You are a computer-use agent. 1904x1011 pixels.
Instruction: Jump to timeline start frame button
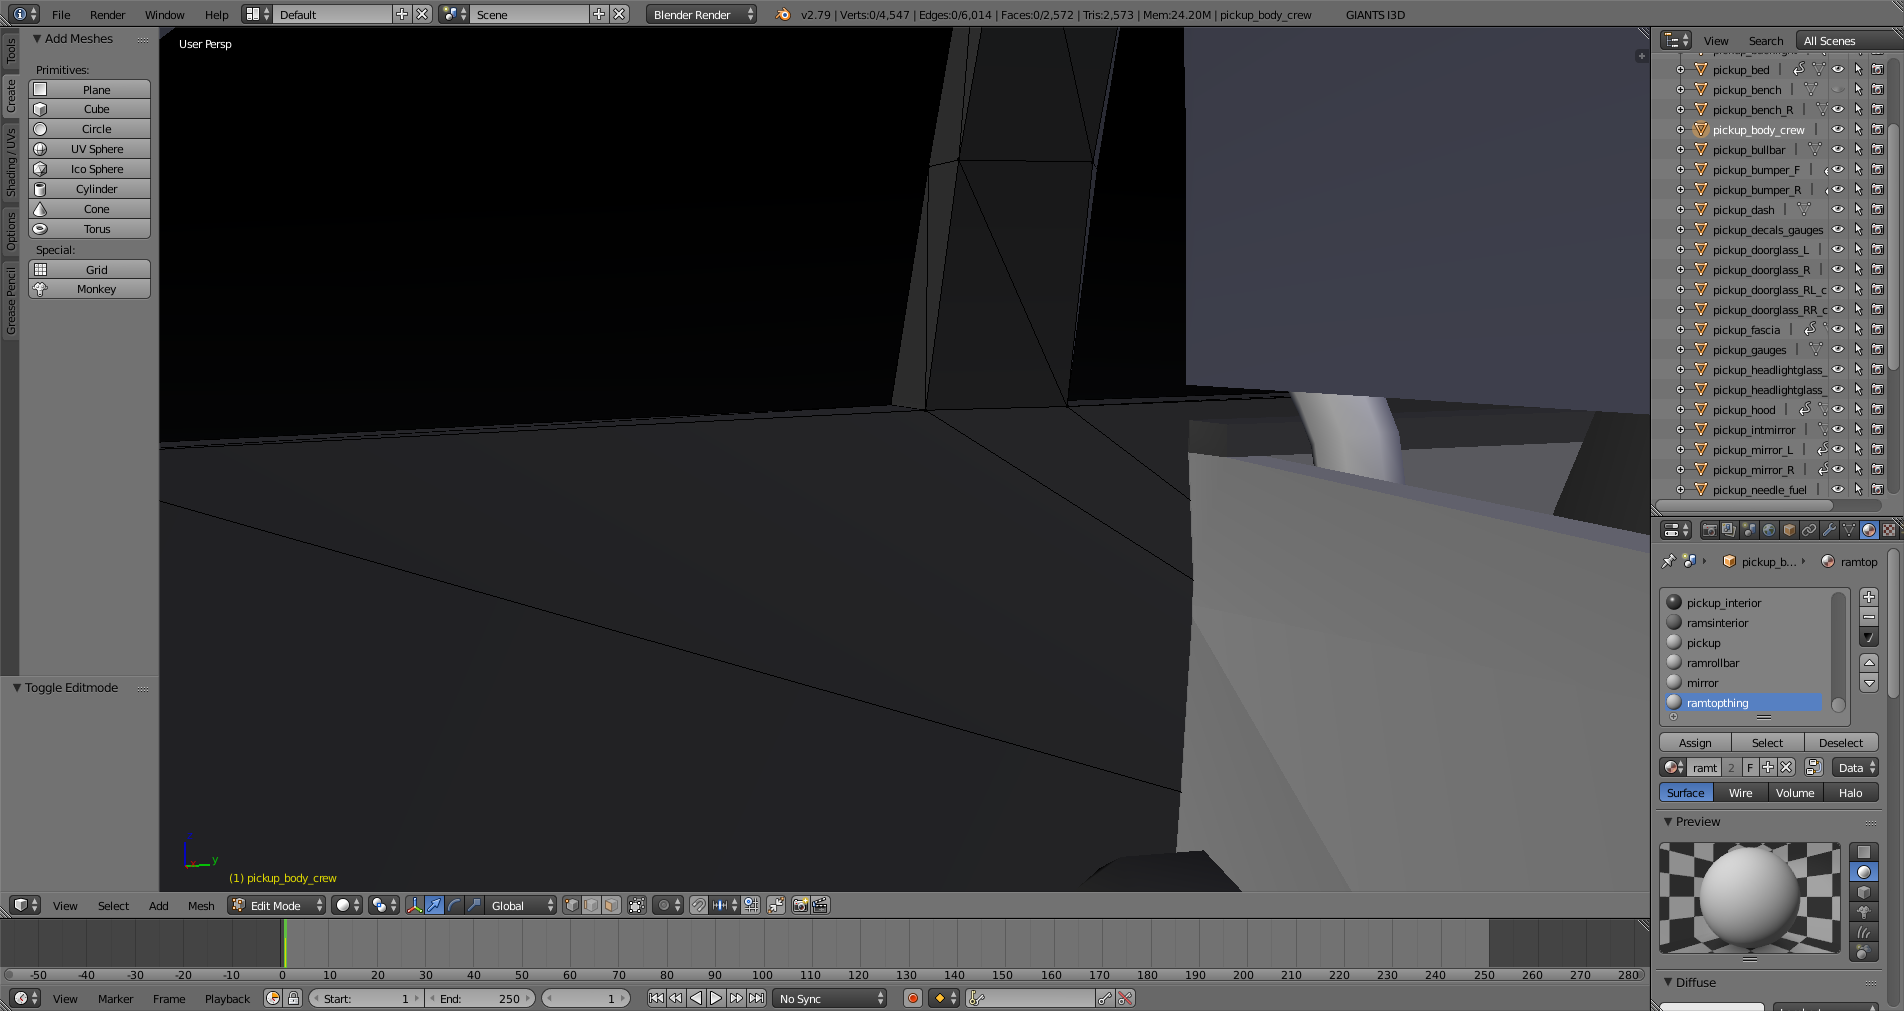(x=656, y=998)
